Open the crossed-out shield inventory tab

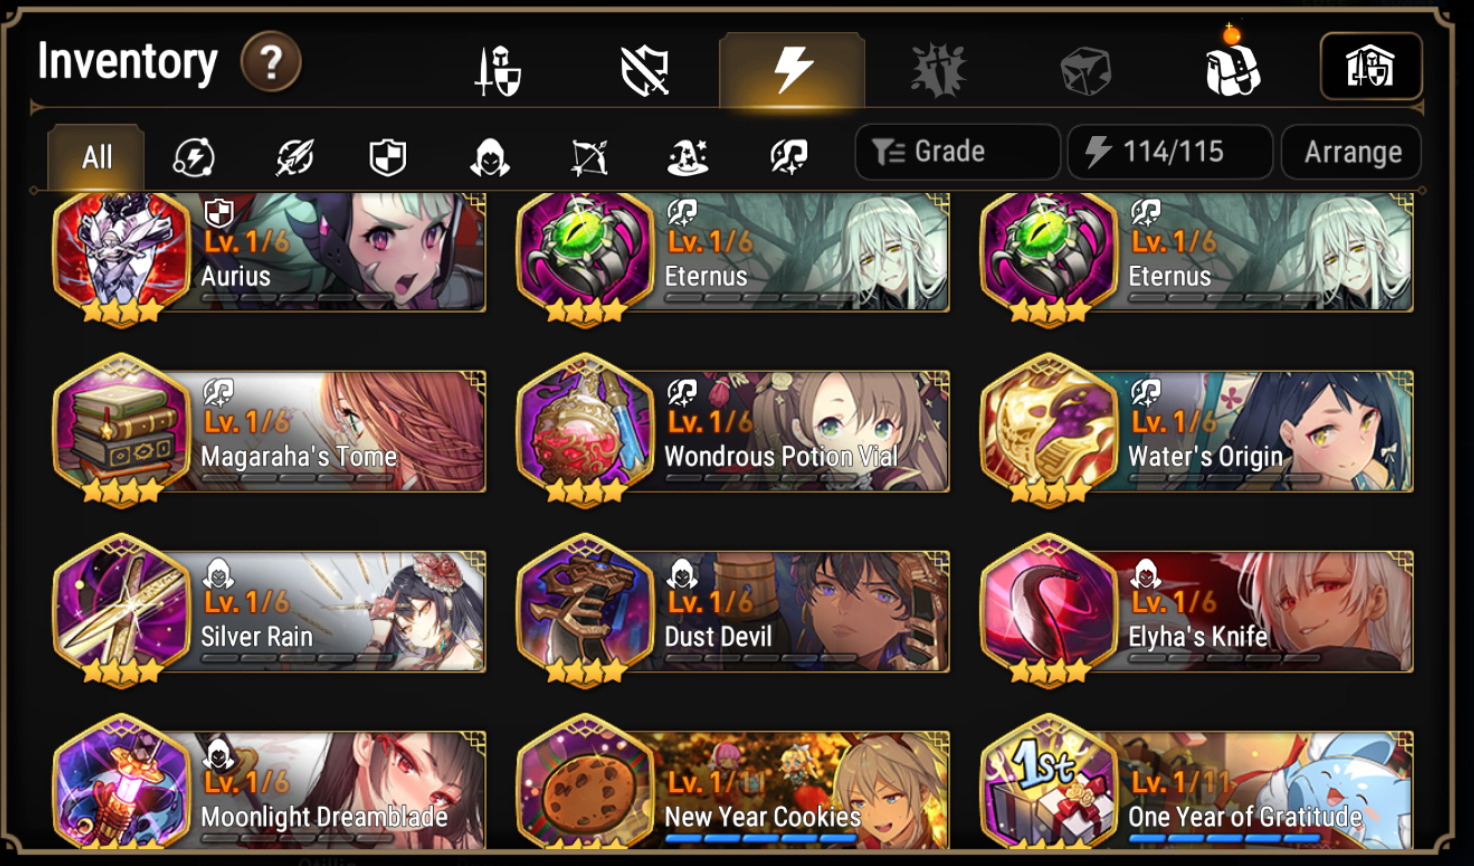coord(645,71)
